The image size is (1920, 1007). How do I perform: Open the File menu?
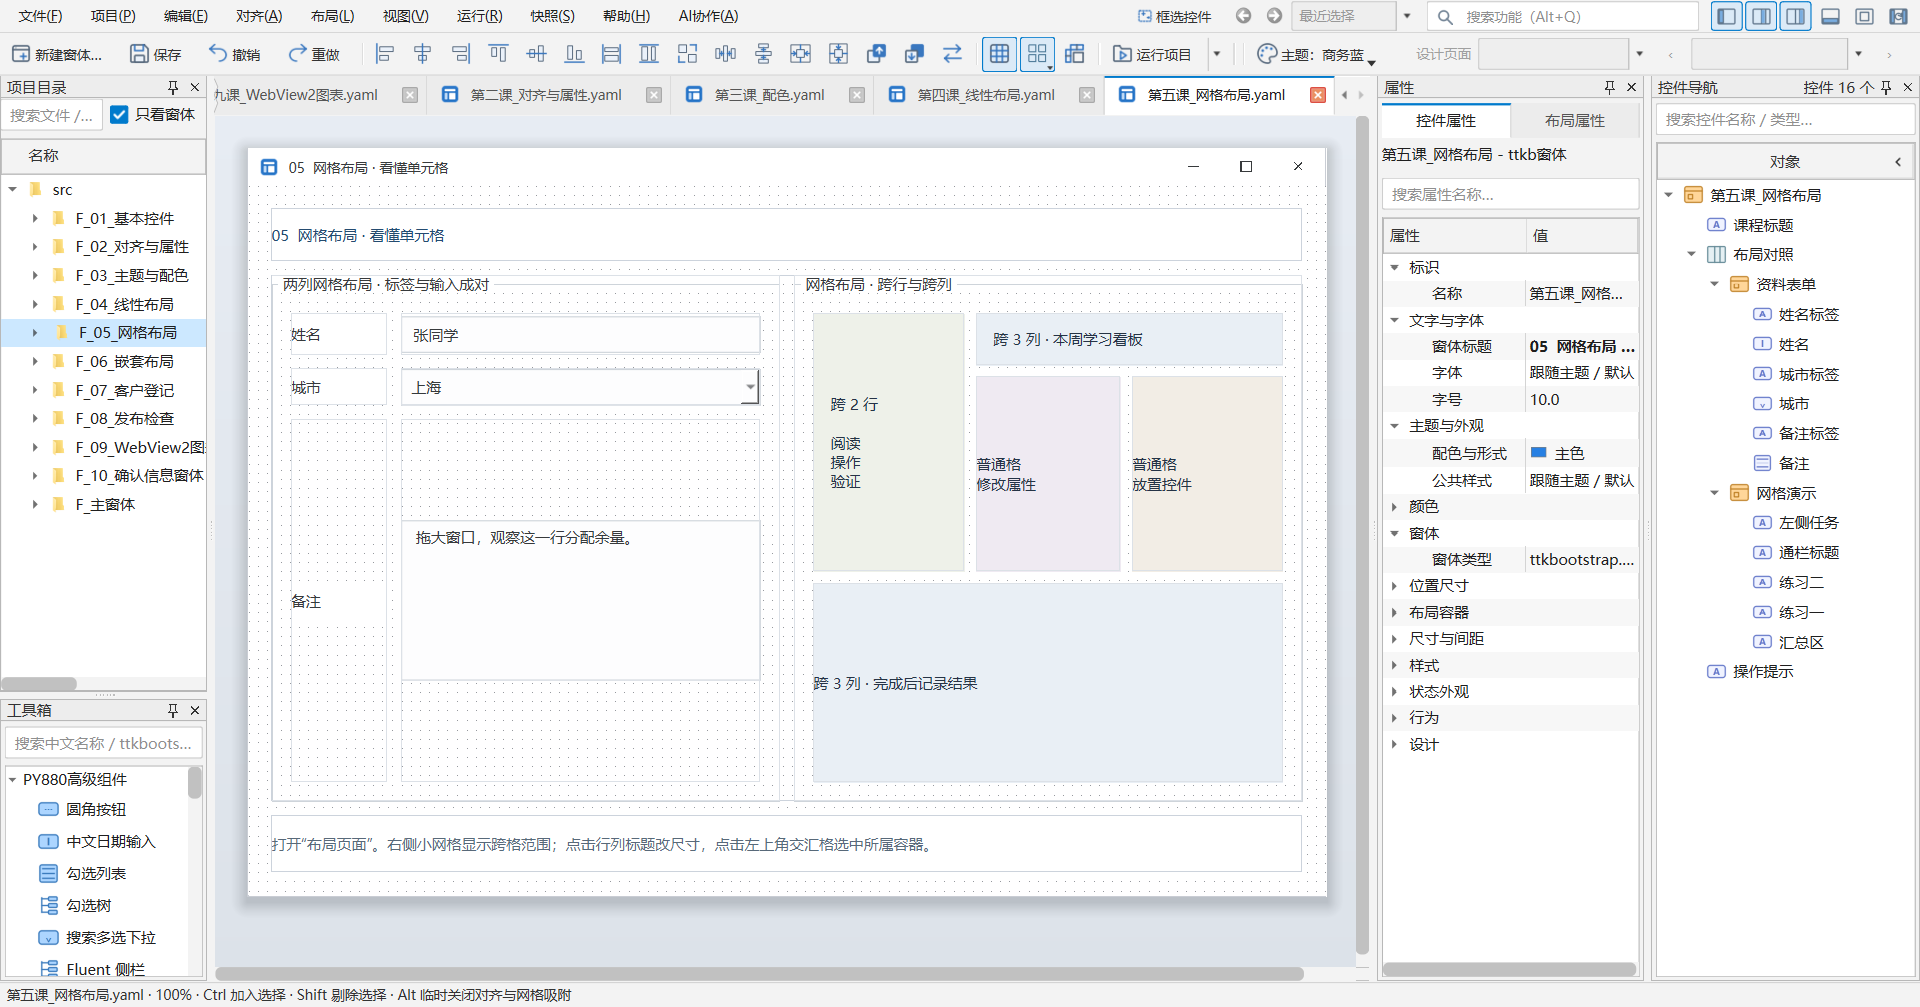click(x=40, y=16)
